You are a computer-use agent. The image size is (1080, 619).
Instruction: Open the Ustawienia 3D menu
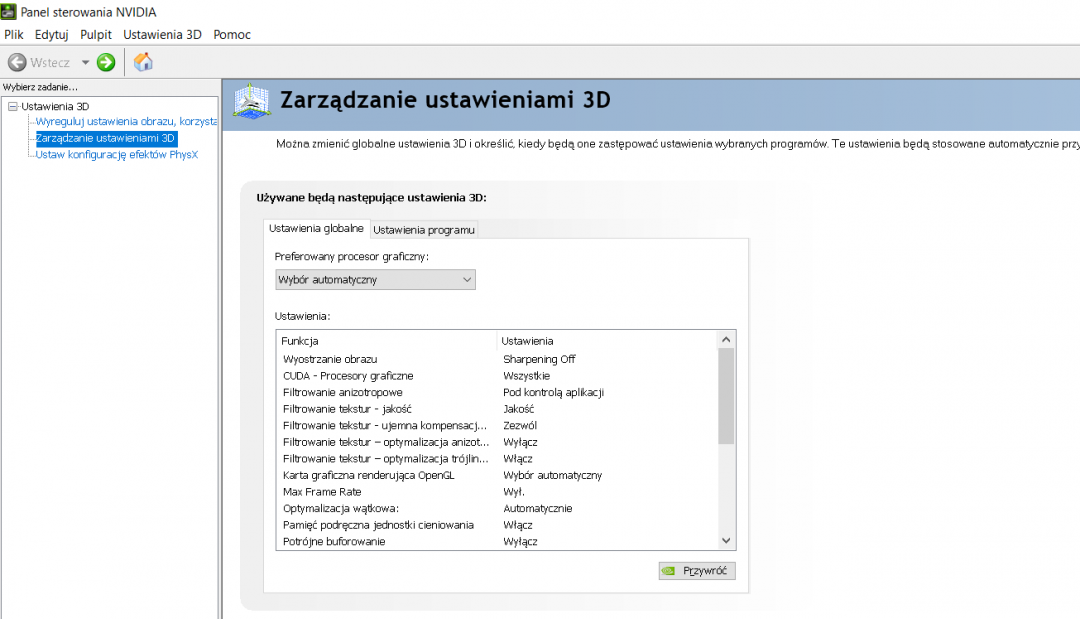pos(162,34)
